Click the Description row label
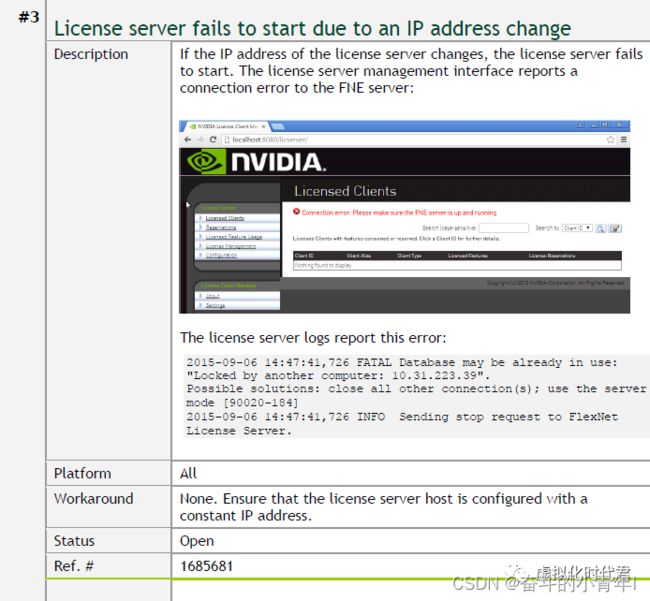 91,54
